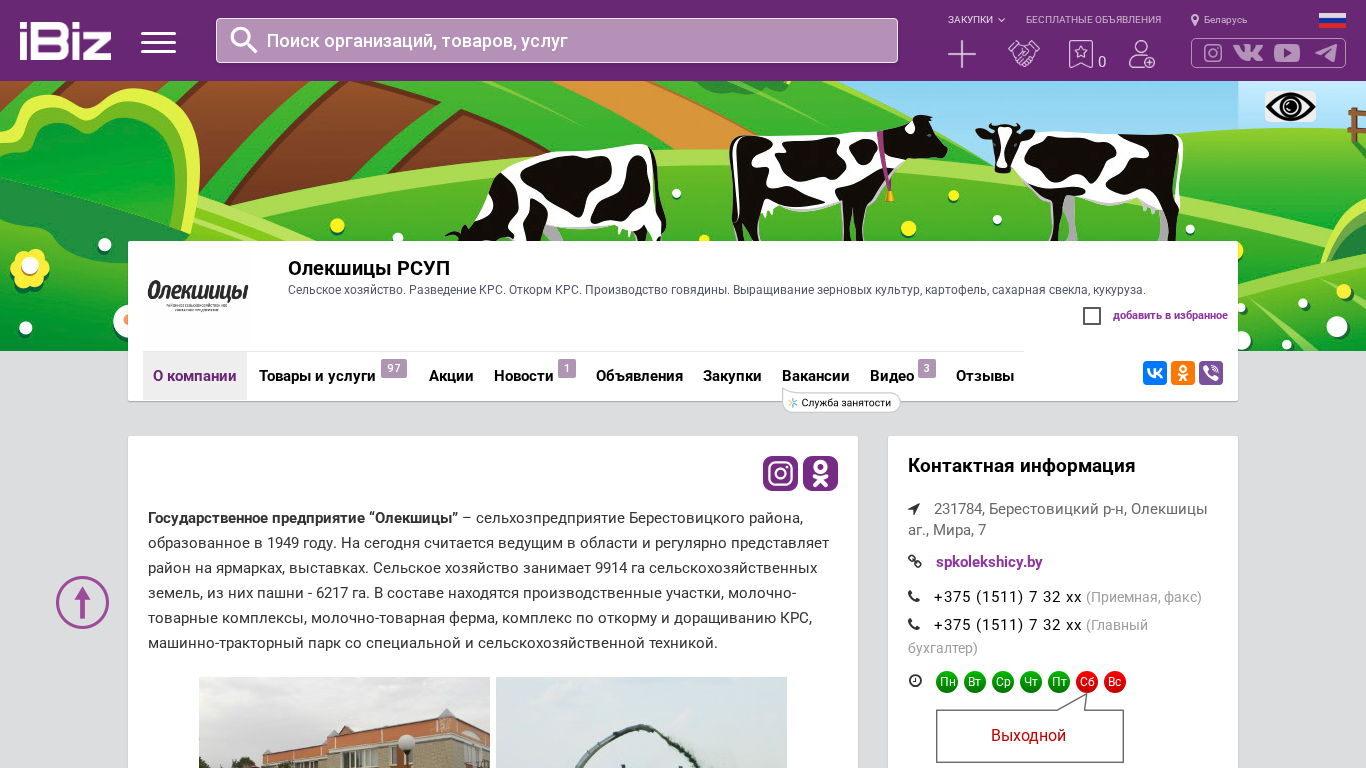Click the Служба занятости badge

(841, 402)
